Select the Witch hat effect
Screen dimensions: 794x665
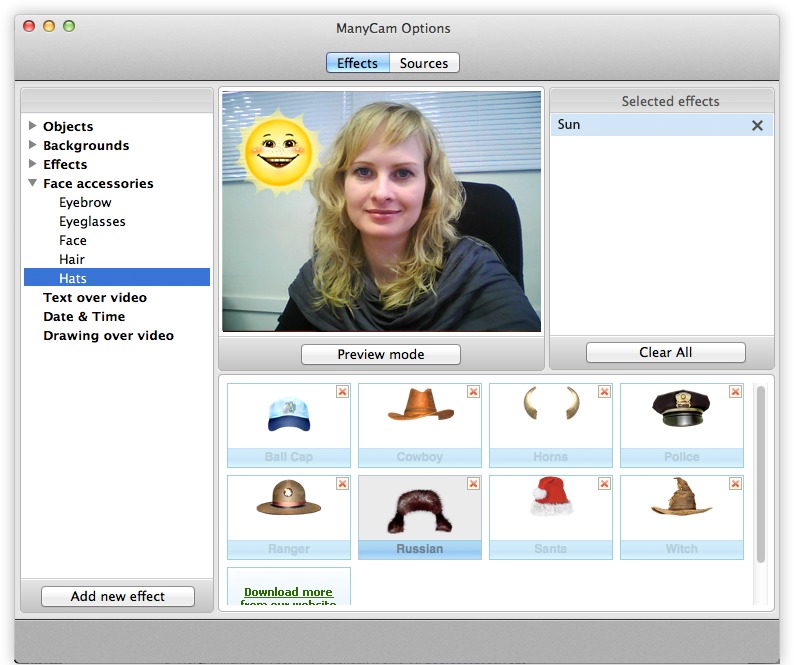coord(681,509)
